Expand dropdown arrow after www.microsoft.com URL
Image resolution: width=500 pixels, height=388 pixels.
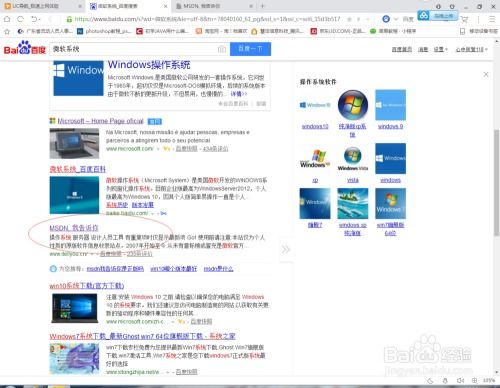(x=158, y=149)
